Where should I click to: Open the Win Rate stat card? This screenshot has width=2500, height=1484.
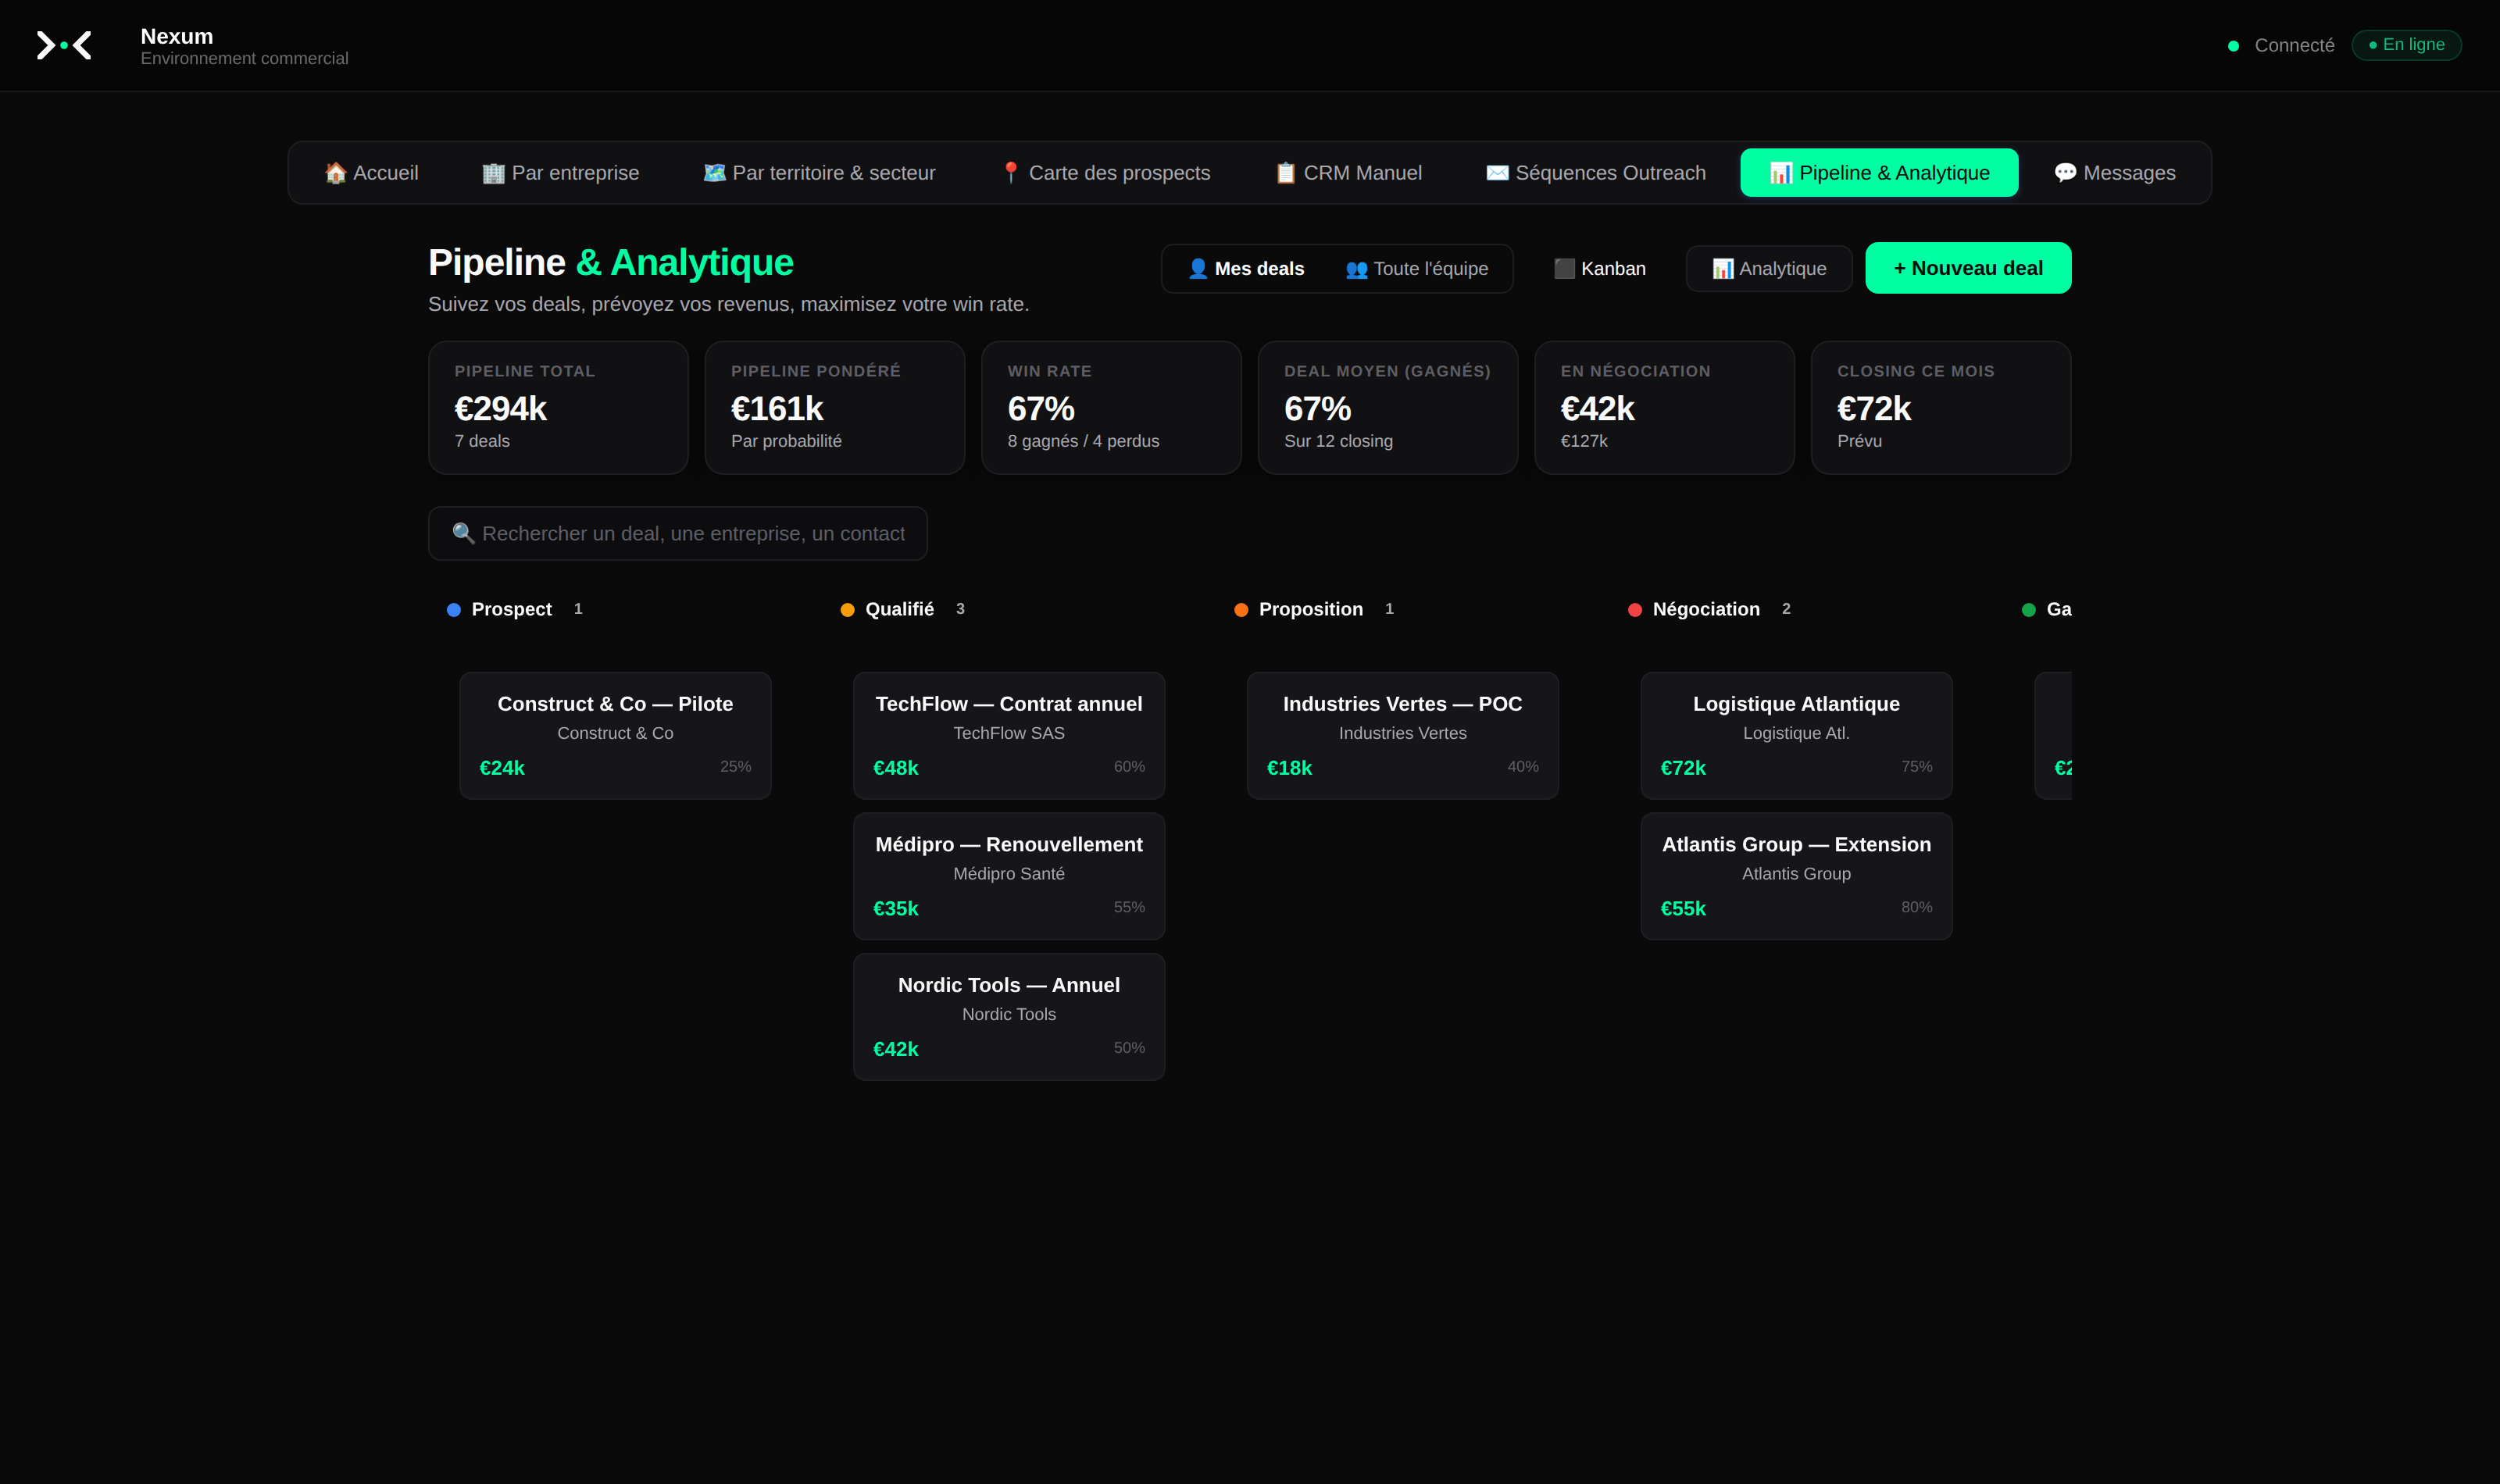click(x=1111, y=407)
